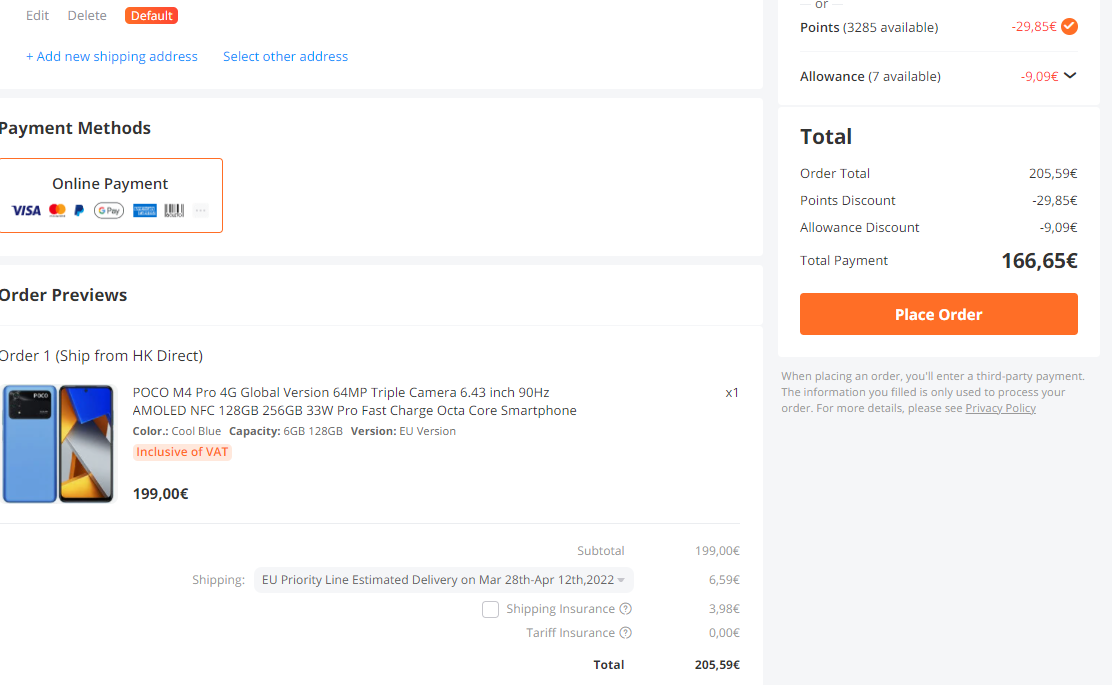Click the Place Order button

coord(939,314)
